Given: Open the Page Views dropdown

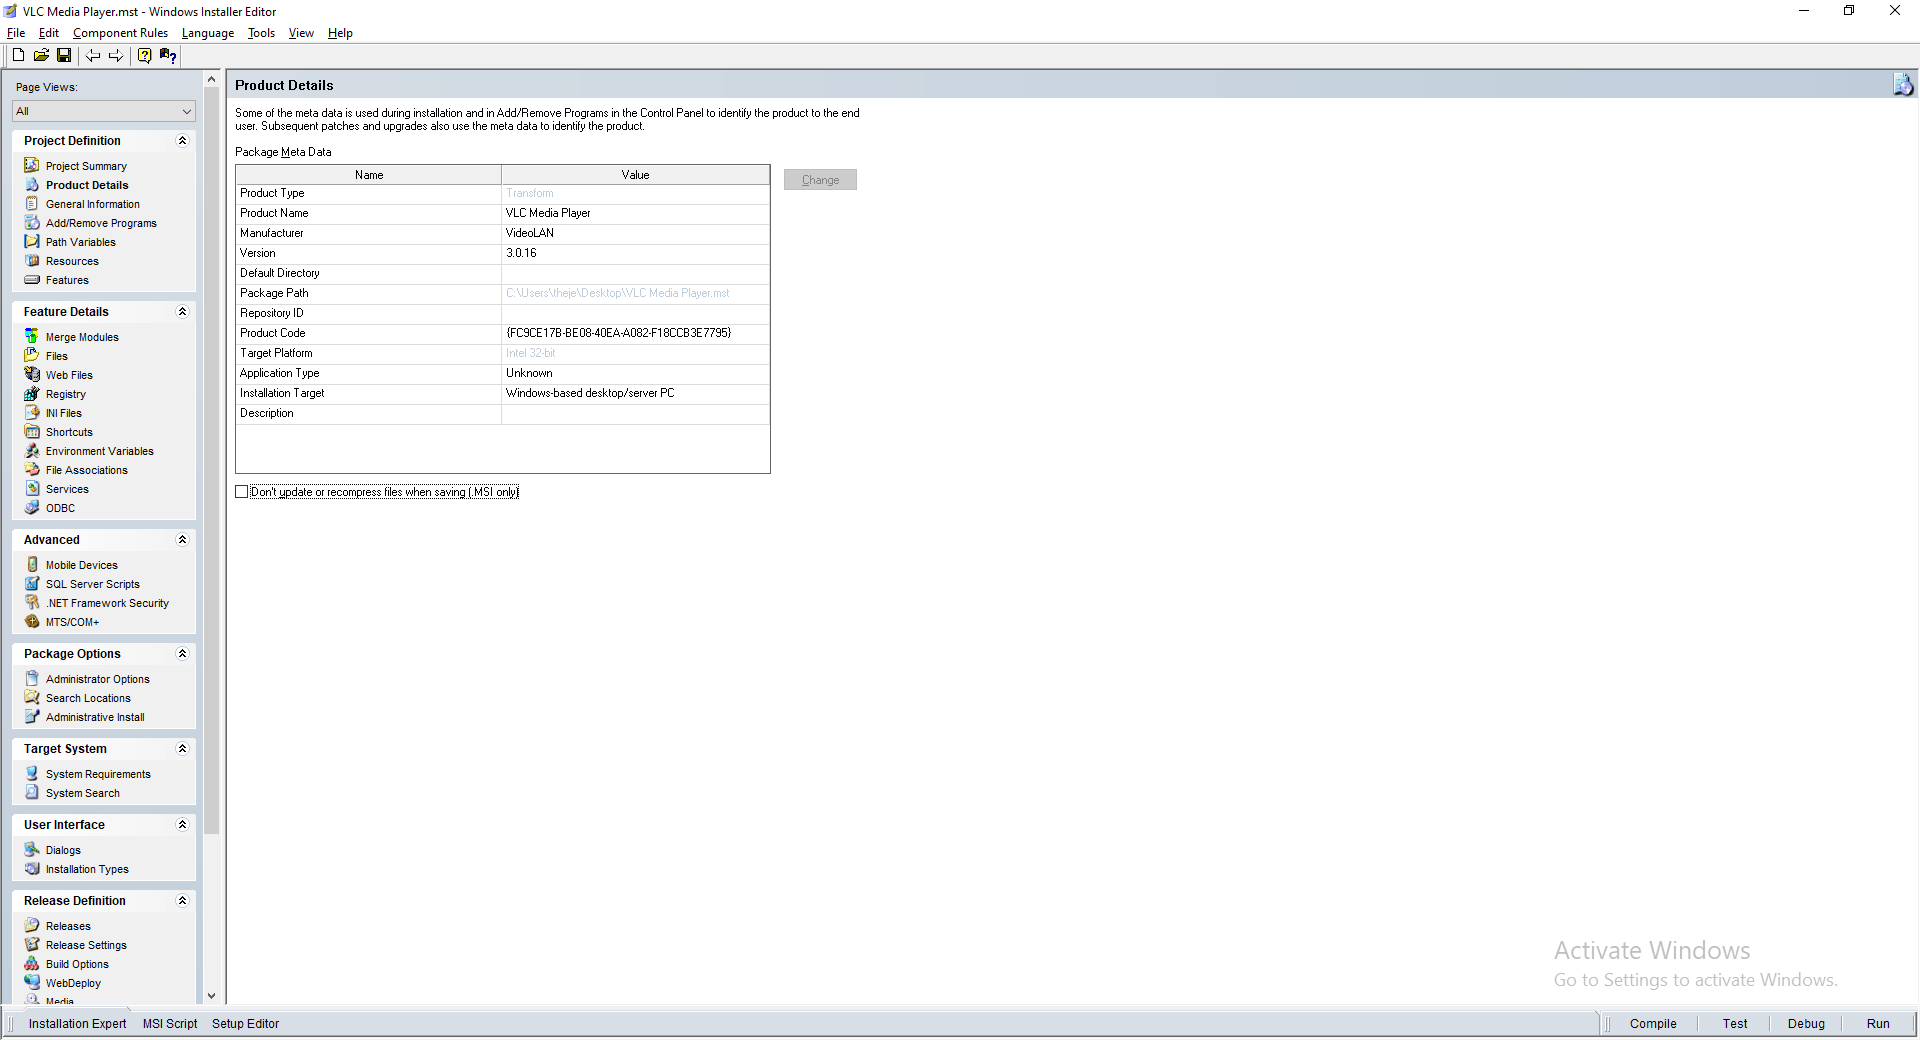Looking at the screenshot, I should [x=103, y=111].
